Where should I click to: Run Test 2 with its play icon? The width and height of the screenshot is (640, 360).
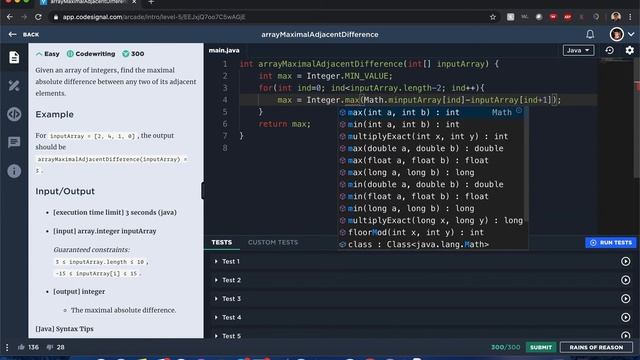tap(626, 280)
